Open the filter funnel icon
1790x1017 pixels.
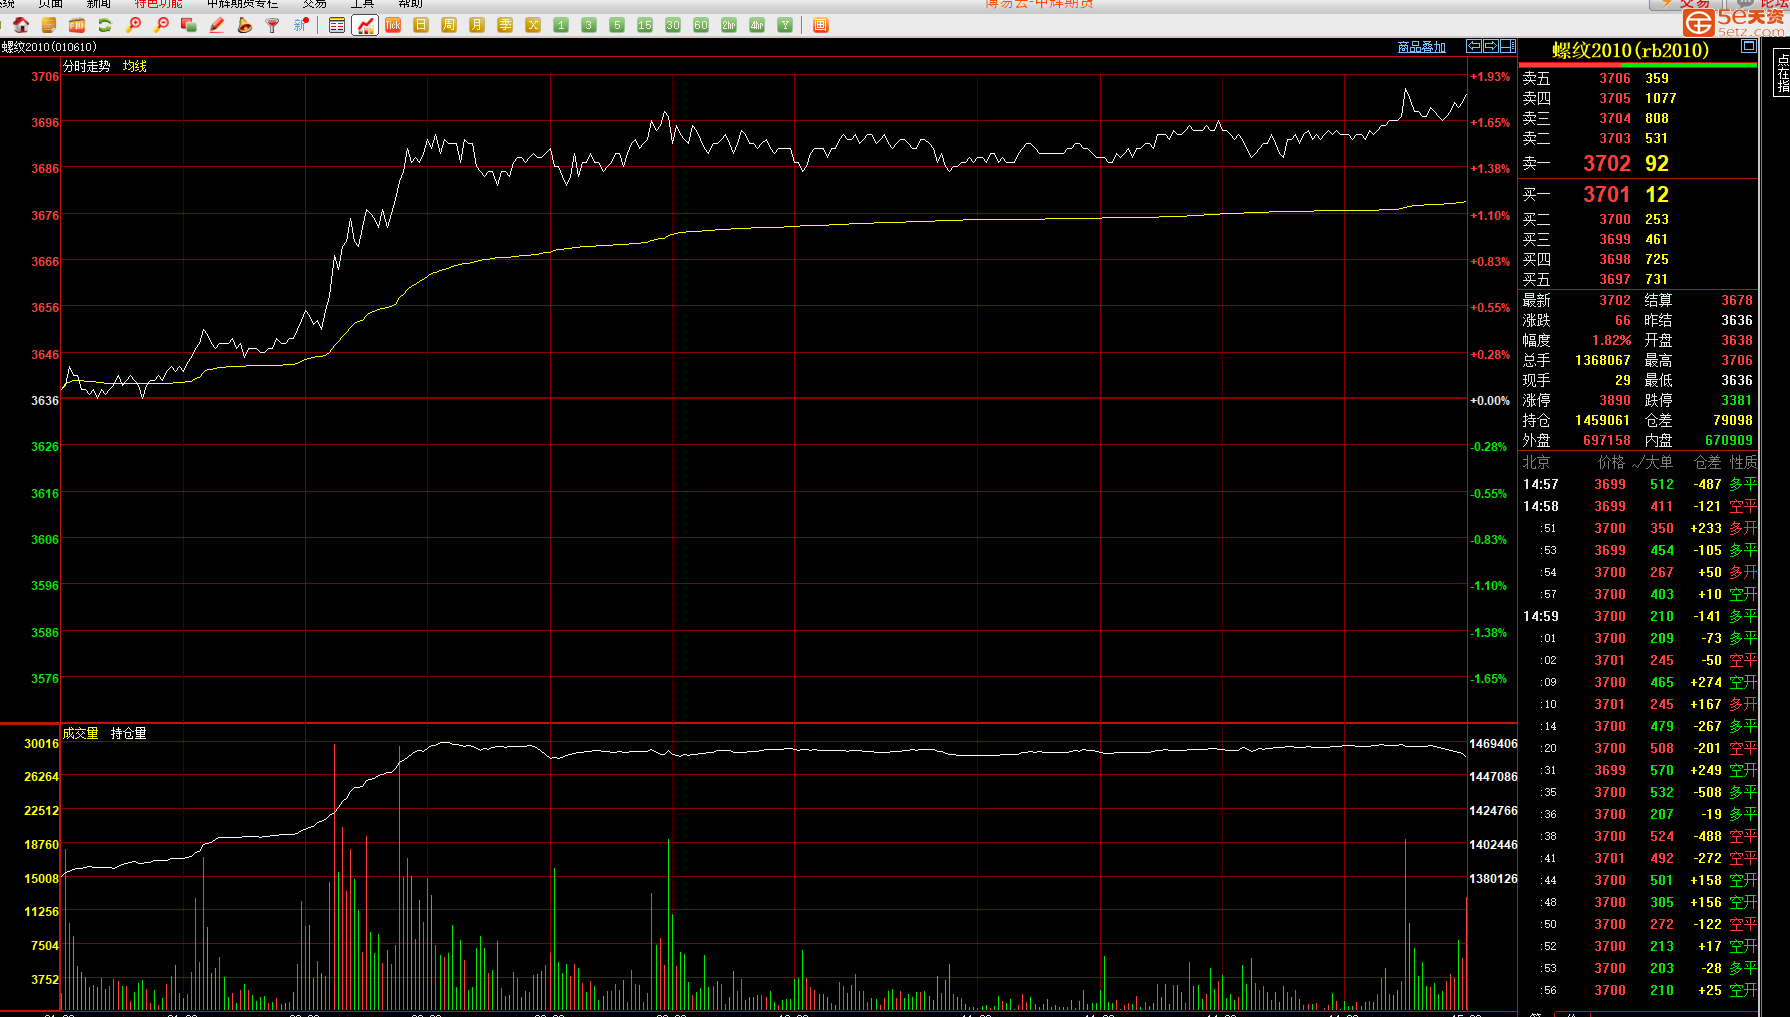point(272,25)
